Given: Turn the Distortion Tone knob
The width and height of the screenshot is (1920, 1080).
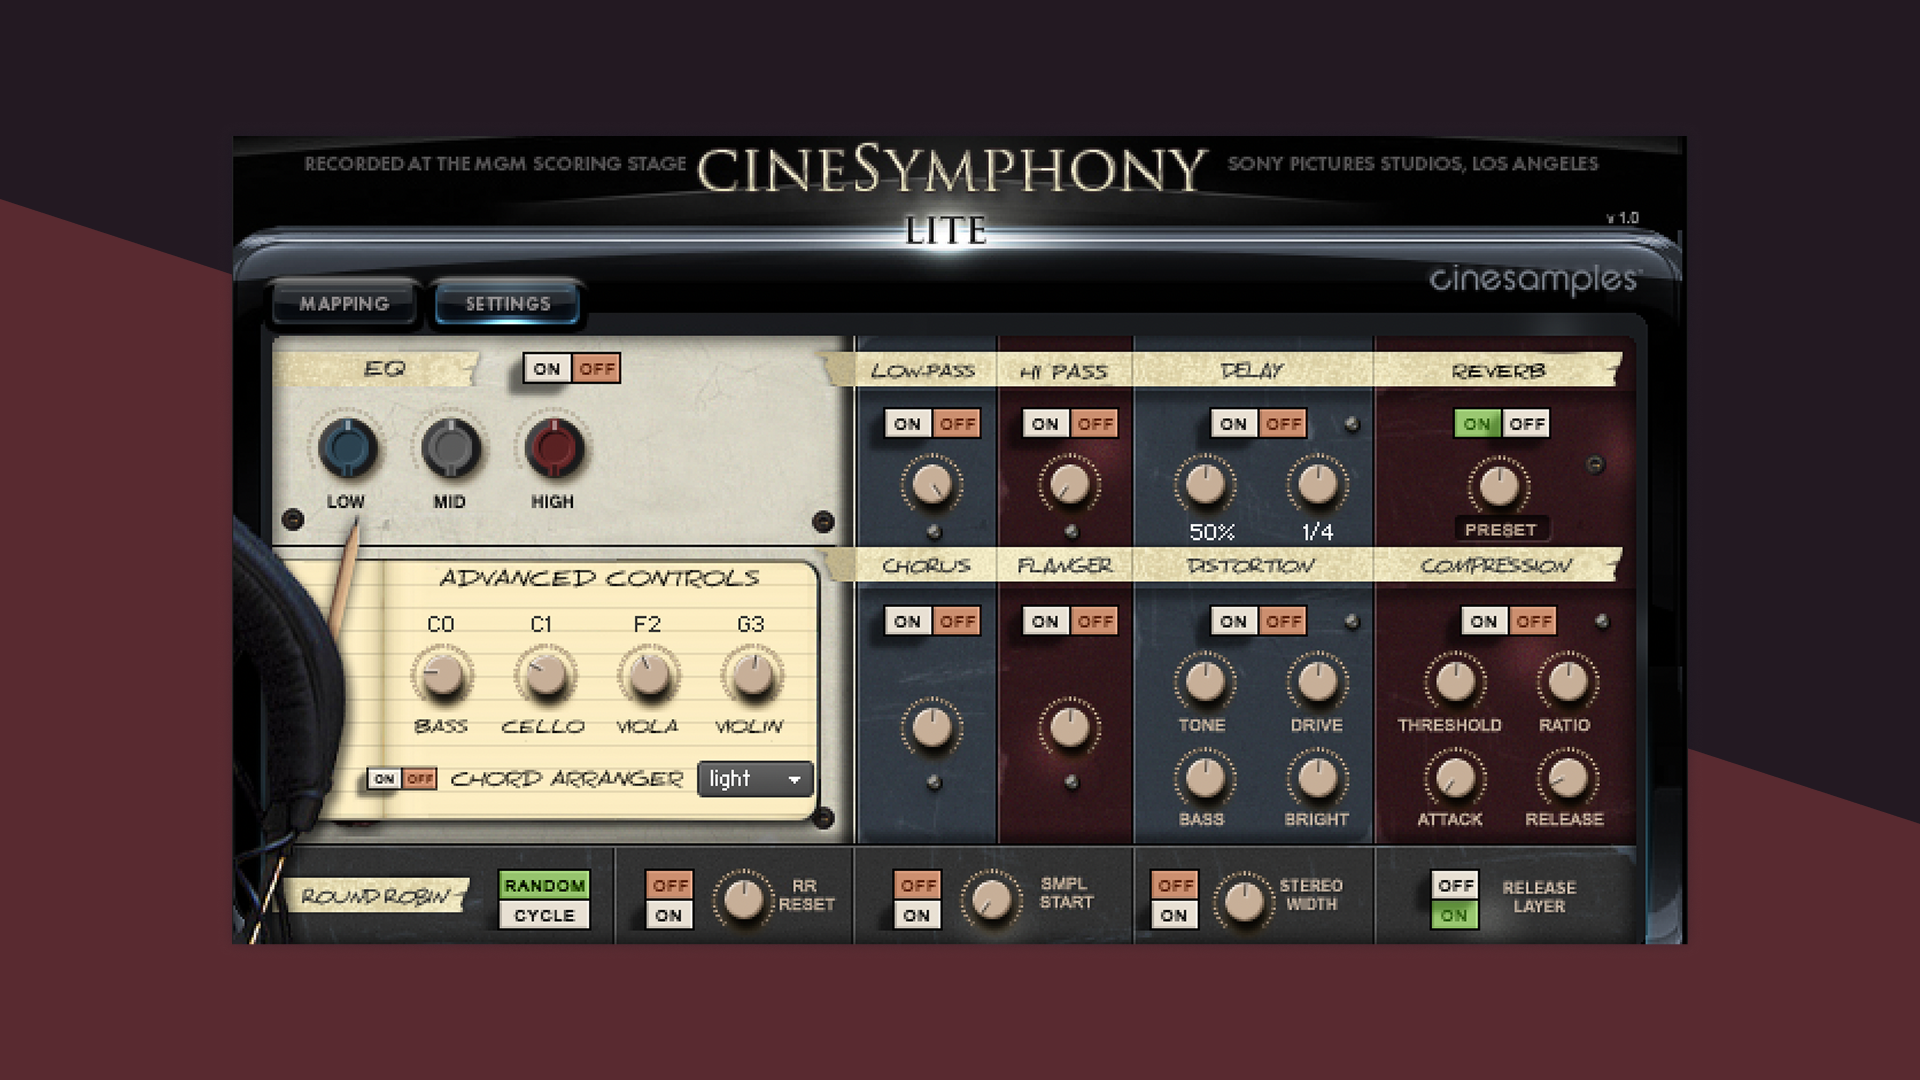Looking at the screenshot, I should click(x=1204, y=684).
